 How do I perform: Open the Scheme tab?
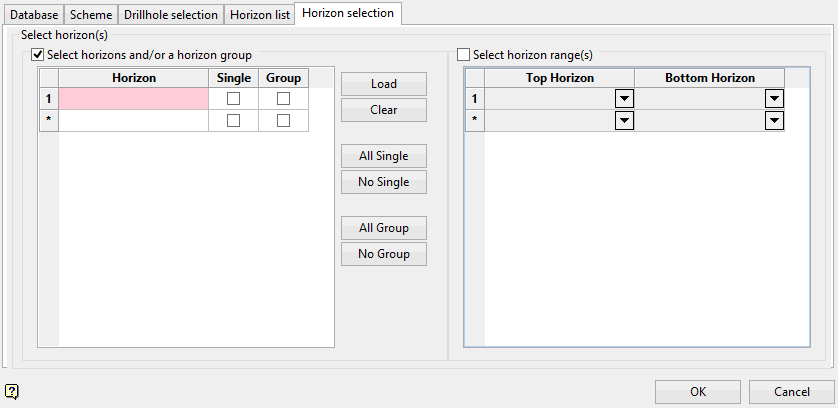point(91,15)
